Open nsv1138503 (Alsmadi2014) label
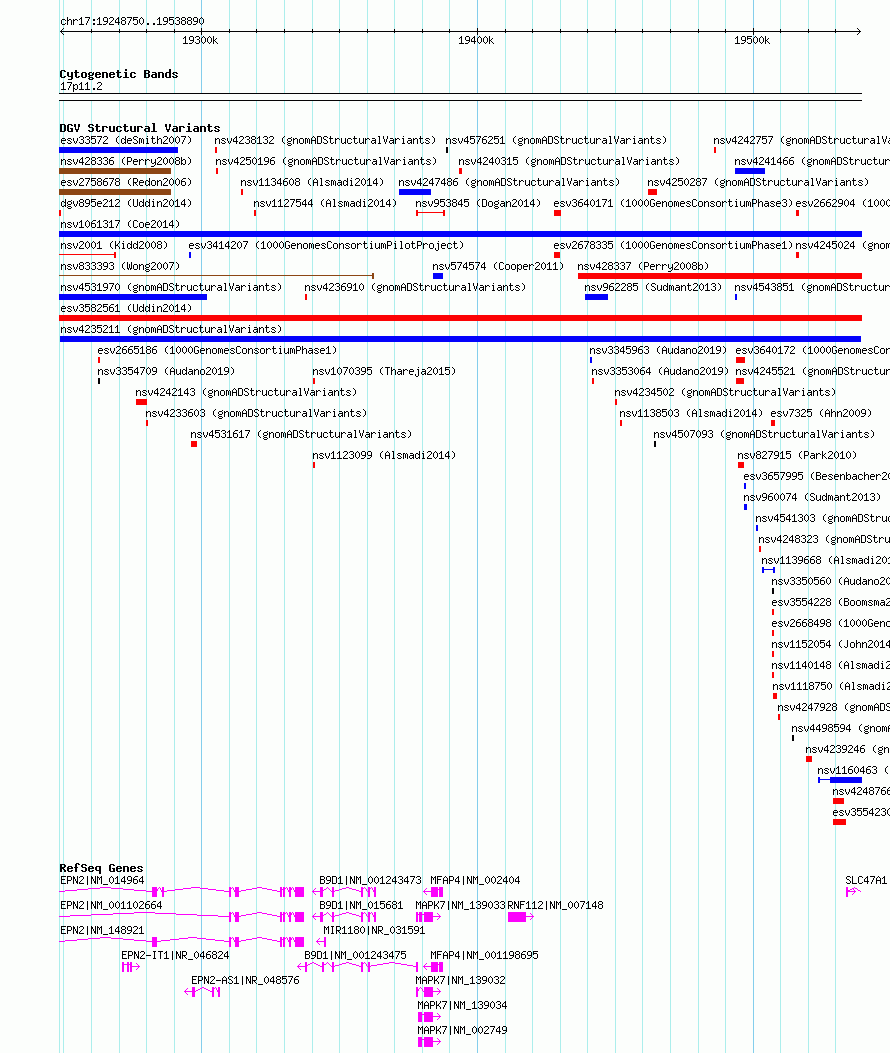The image size is (890, 1053). 691,413
